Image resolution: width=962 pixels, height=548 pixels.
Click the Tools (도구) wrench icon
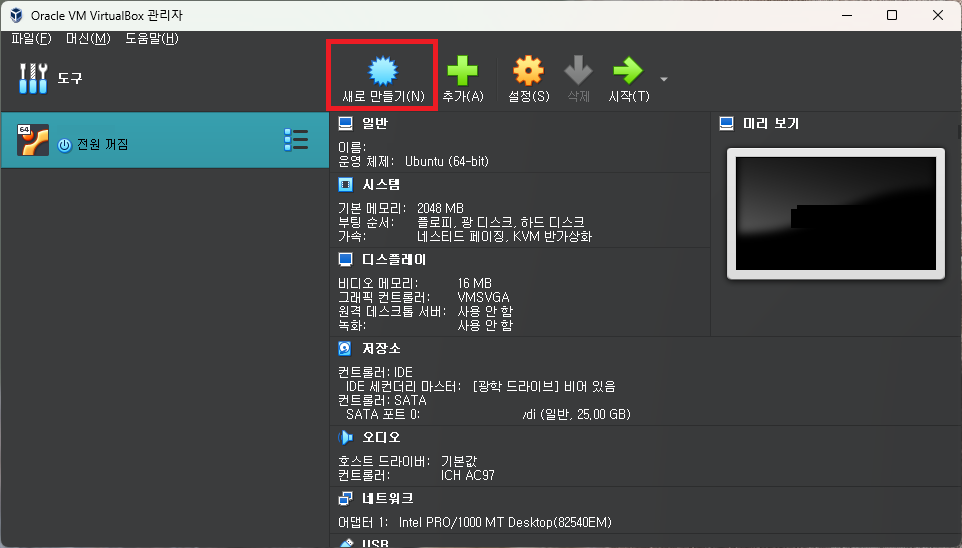[x=33, y=79]
